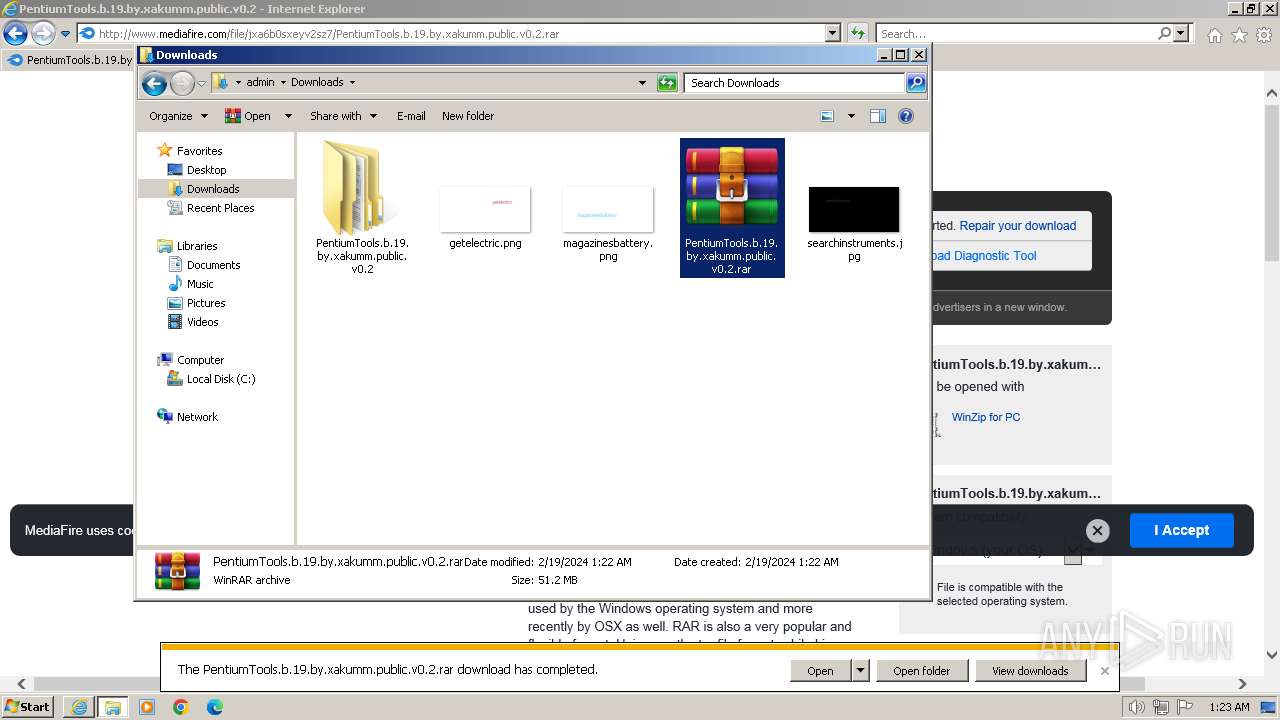
Task: Click Open in Explorer toolbar
Action: pos(248,116)
